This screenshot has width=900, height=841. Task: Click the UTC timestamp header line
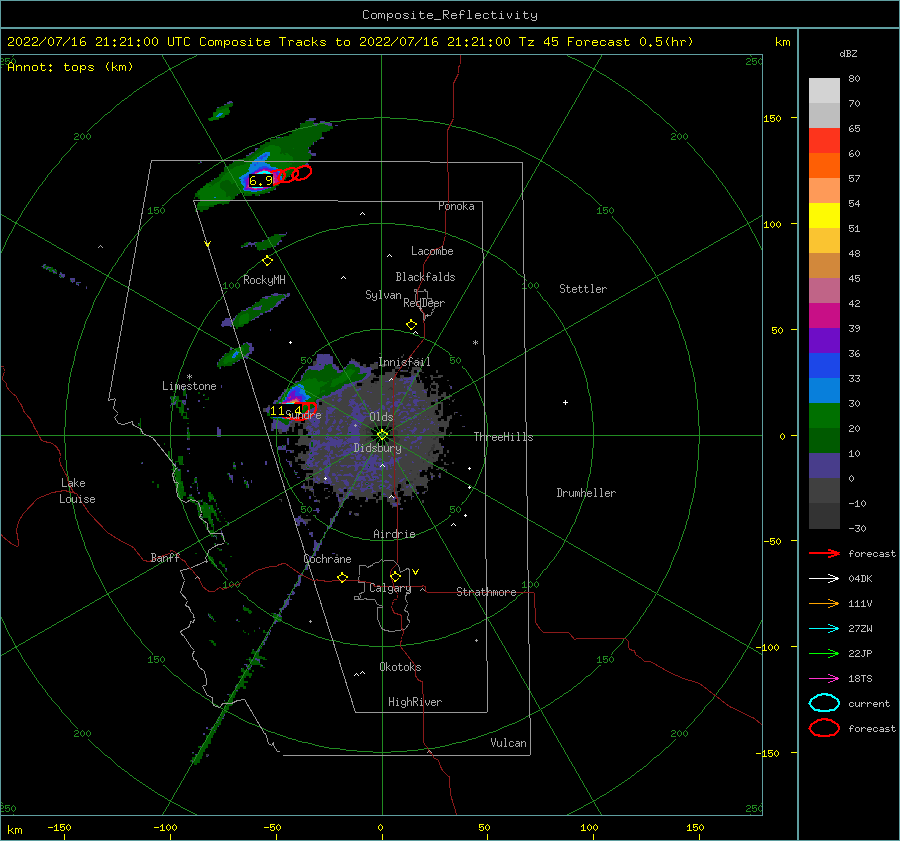click(350, 42)
